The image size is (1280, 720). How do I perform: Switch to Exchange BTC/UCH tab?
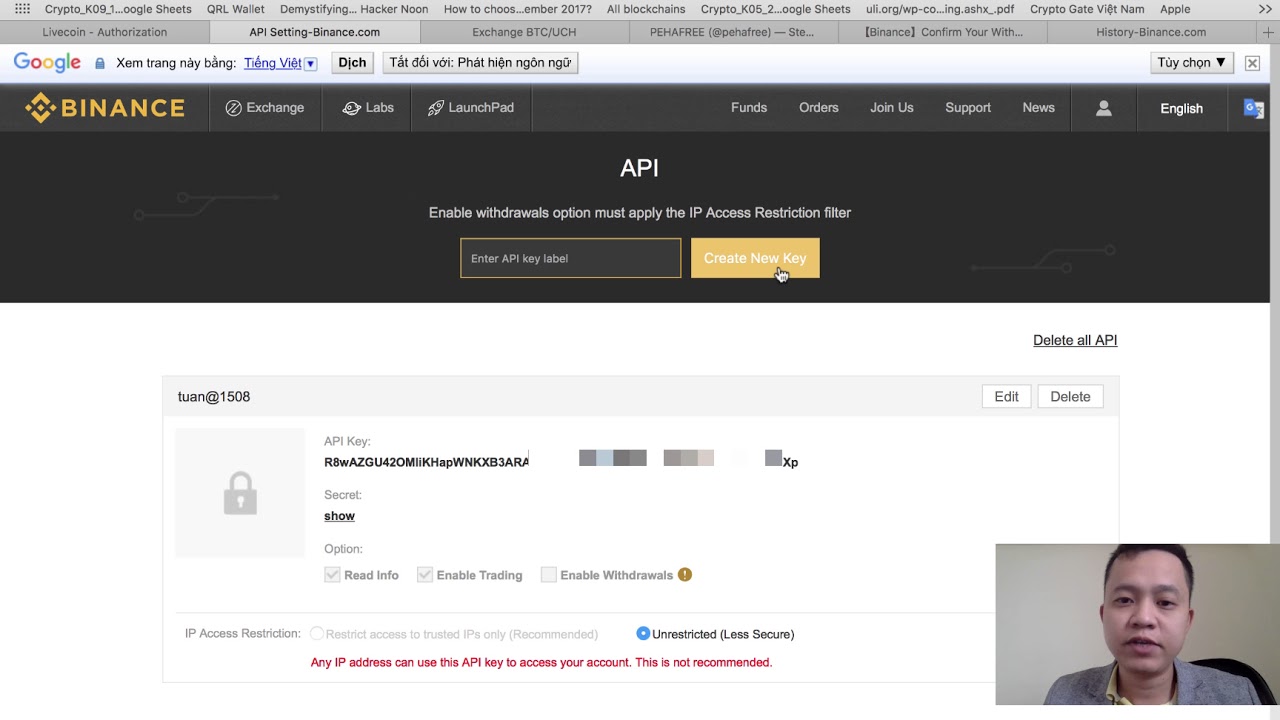524,32
